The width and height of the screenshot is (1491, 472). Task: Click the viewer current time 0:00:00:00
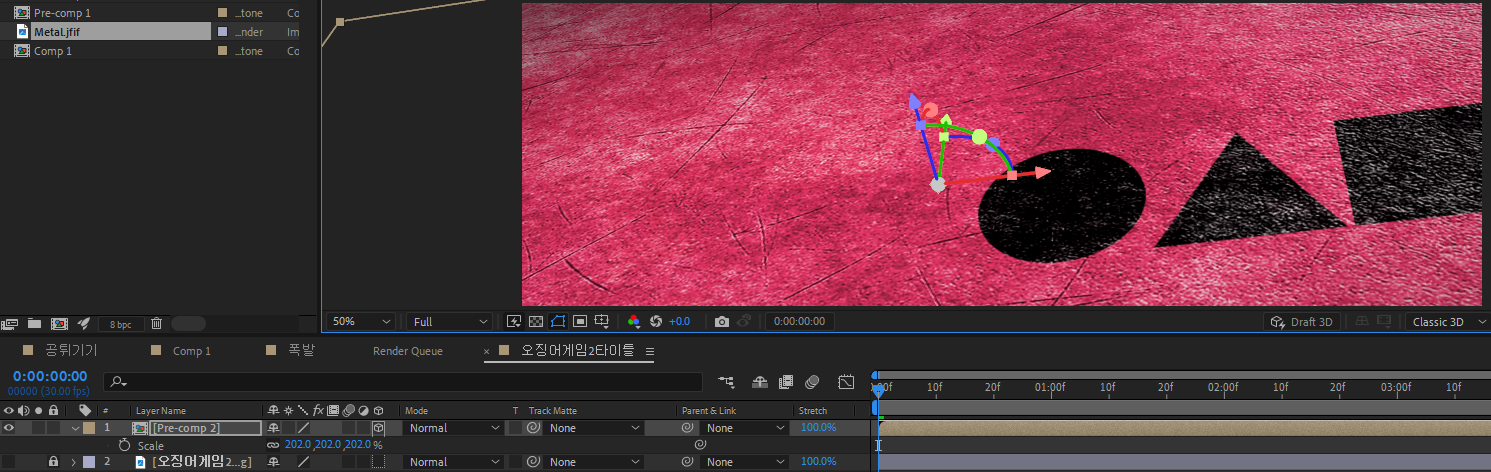[x=800, y=322]
